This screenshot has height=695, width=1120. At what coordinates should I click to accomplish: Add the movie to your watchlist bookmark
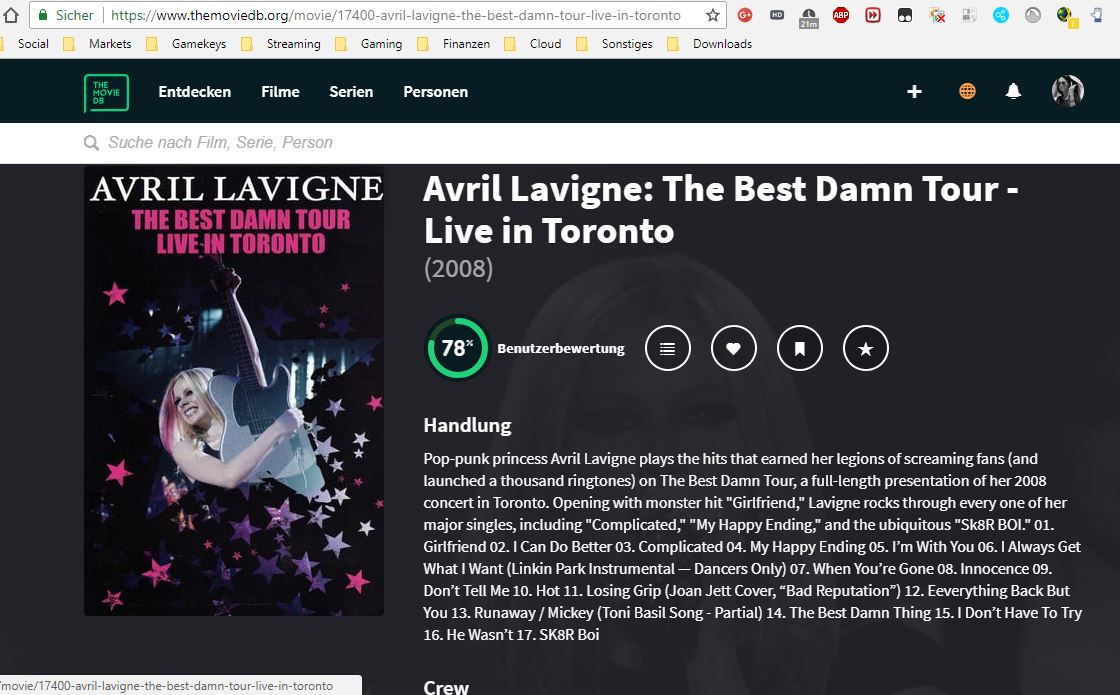pos(800,349)
